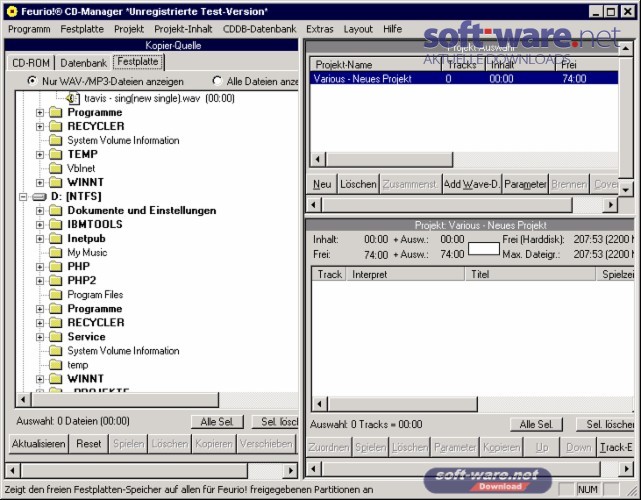Viewport: 641px width, 500px height.
Task: Expand the PHP folder
Action: click(40, 267)
